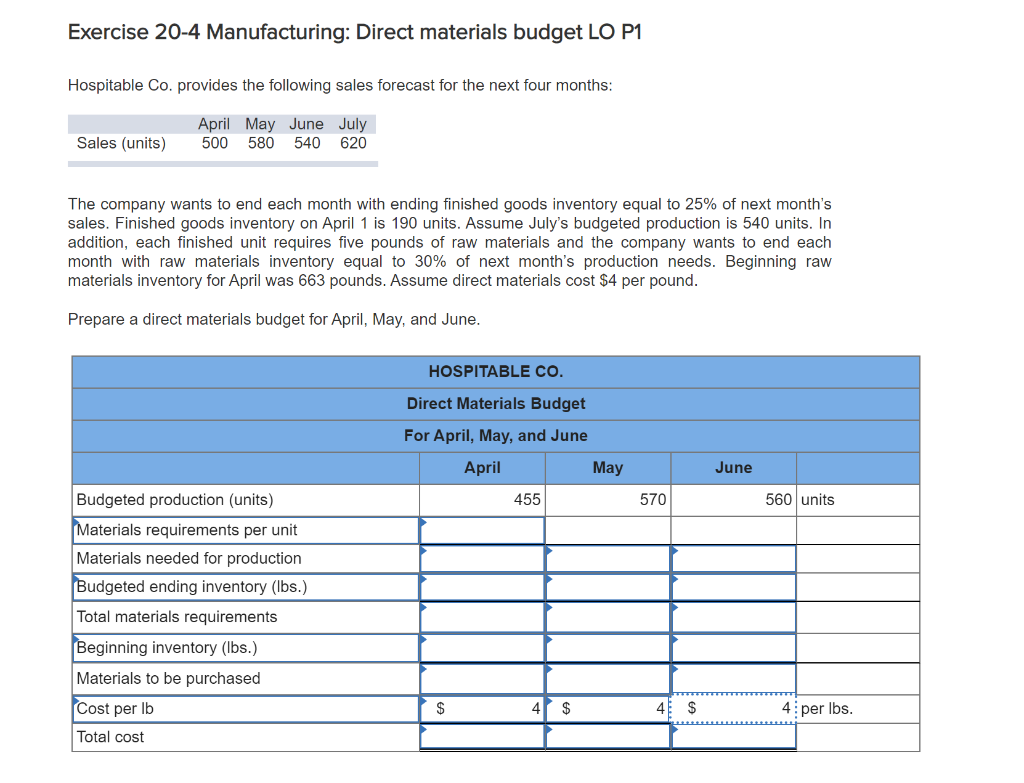Select the June Materials to be purchased cell
1024x783 pixels.
pyautogui.click(x=733, y=678)
